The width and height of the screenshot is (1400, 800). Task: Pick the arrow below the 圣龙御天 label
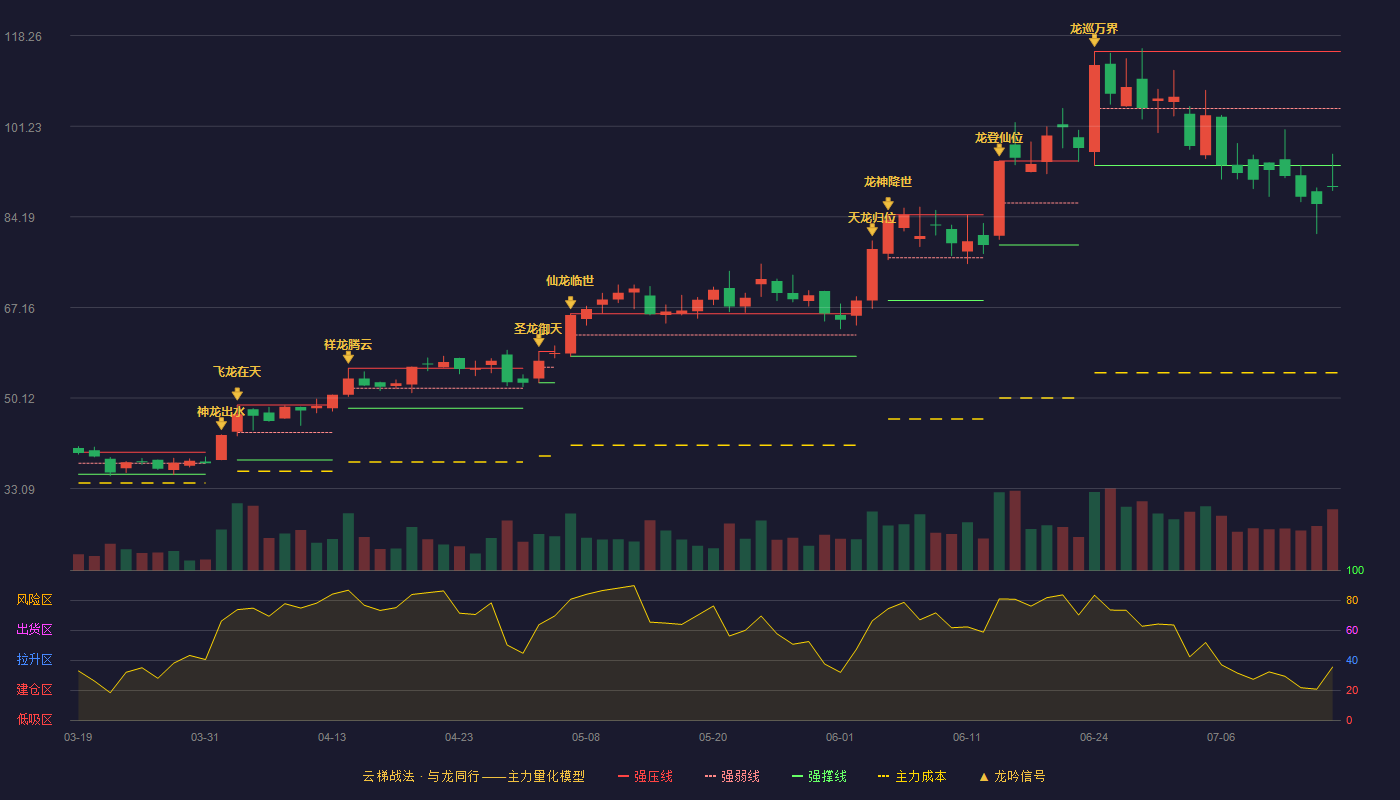pos(539,341)
